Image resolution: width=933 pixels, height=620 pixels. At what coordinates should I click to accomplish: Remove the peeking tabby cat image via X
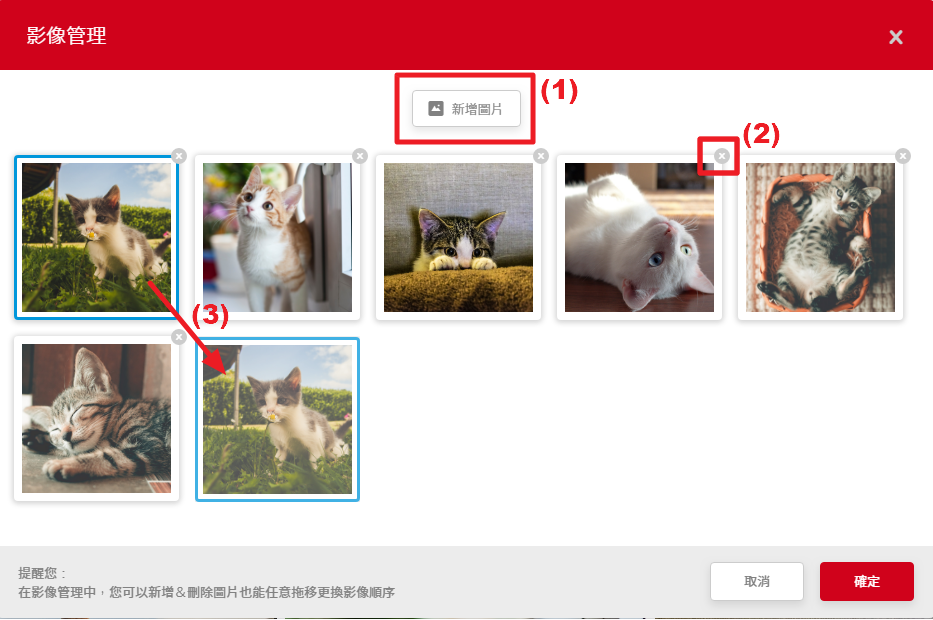(540, 156)
